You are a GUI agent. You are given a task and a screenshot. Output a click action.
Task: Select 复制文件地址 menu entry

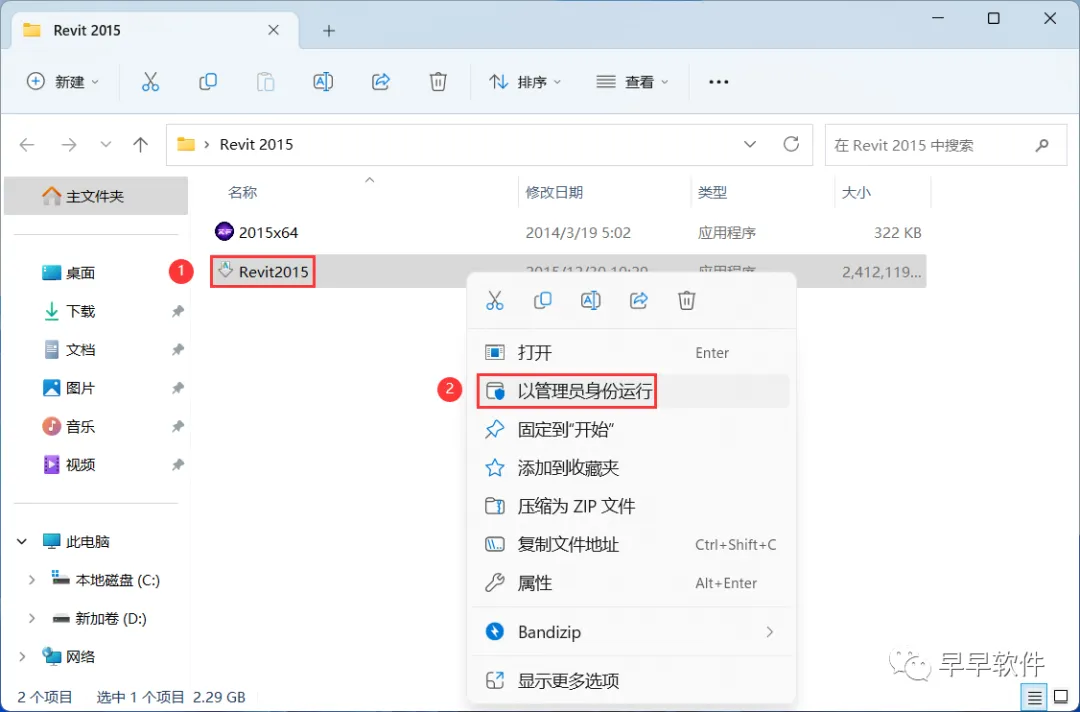[x=632, y=545]
